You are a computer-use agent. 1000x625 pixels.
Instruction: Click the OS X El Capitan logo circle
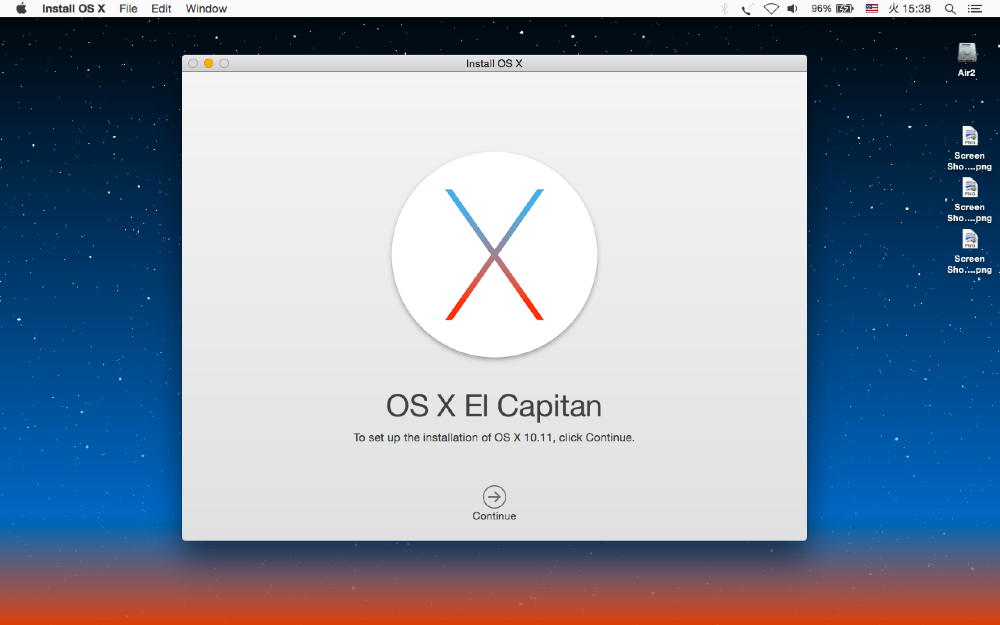pos(494,254)
